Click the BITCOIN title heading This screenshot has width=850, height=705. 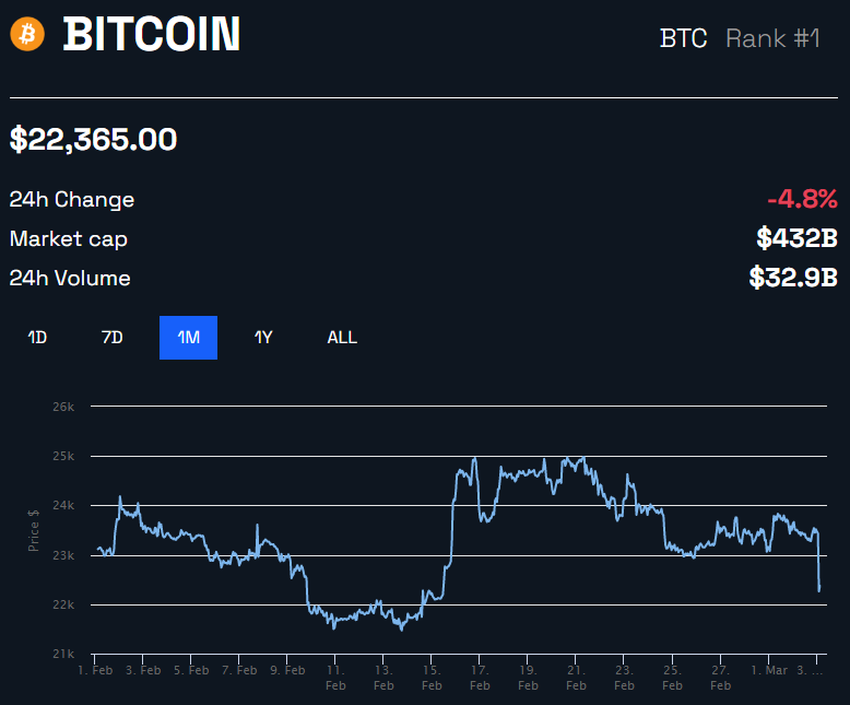pyautogui.click(x=152, y=35)
